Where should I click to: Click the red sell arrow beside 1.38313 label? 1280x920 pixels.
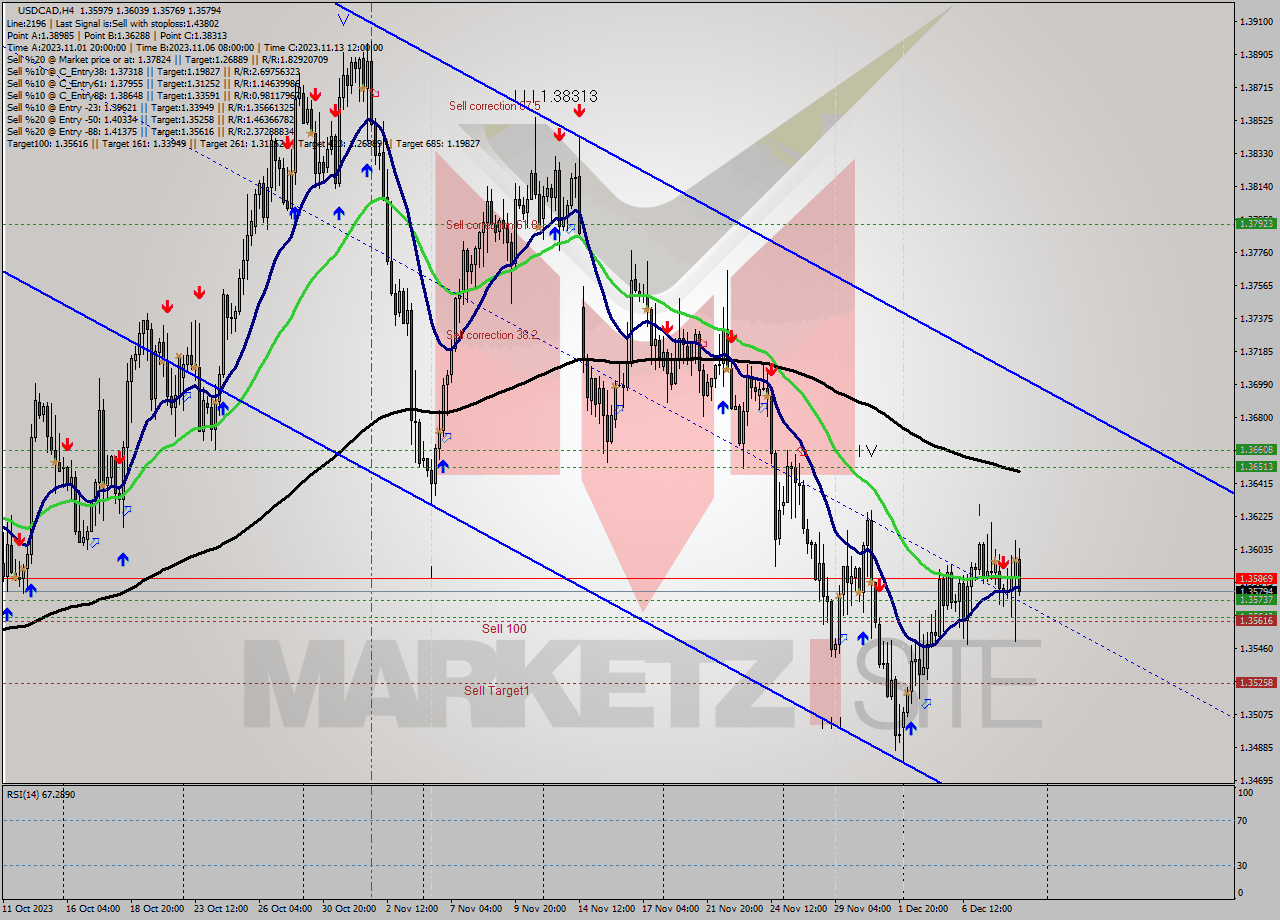tap(579, 113)
